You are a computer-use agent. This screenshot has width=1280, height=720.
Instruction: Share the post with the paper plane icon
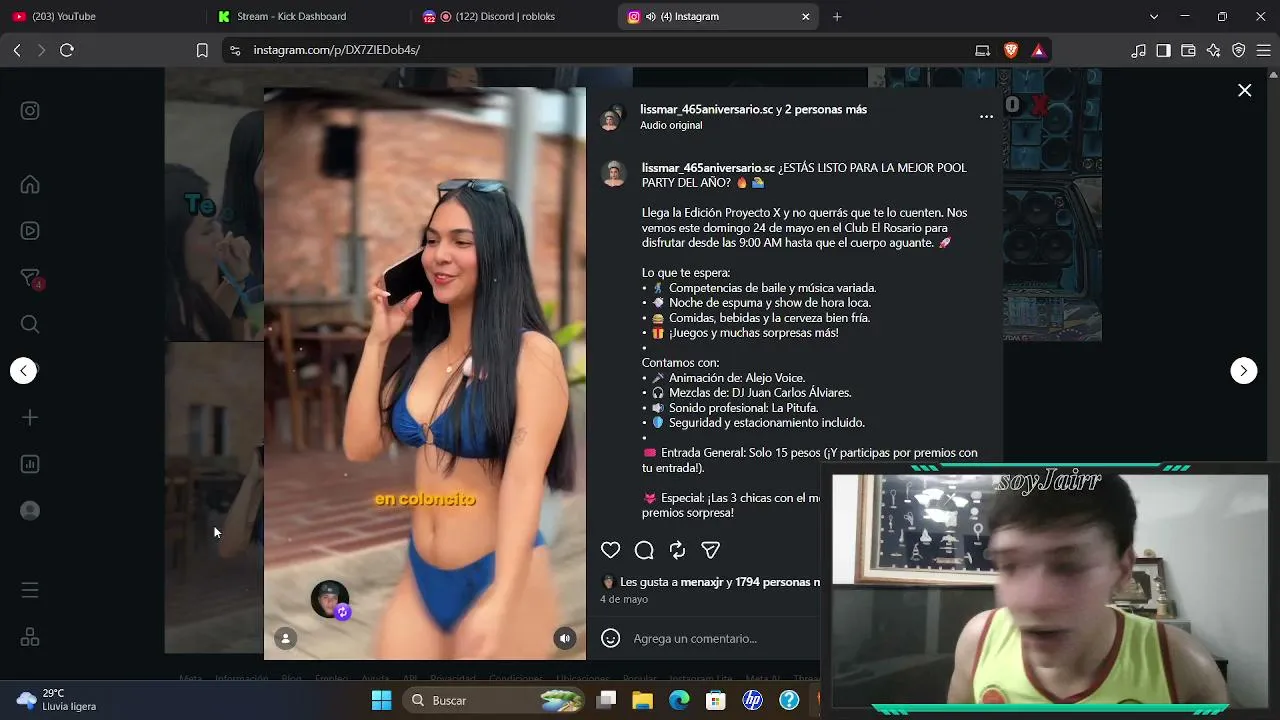711,550
